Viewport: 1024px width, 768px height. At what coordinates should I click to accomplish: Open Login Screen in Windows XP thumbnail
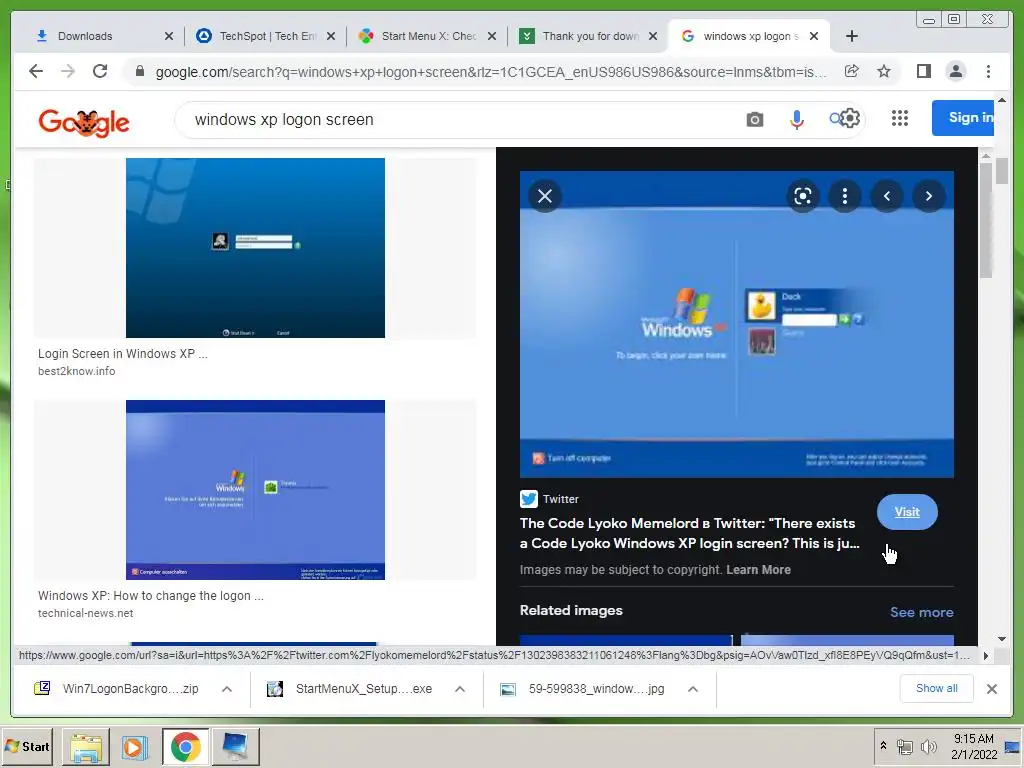[x=255, y=248]
